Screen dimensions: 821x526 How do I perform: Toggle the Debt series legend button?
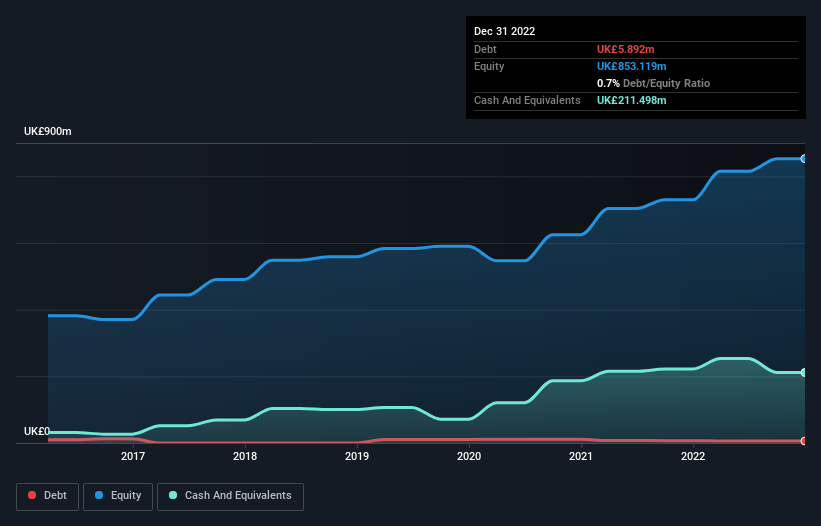48,496
